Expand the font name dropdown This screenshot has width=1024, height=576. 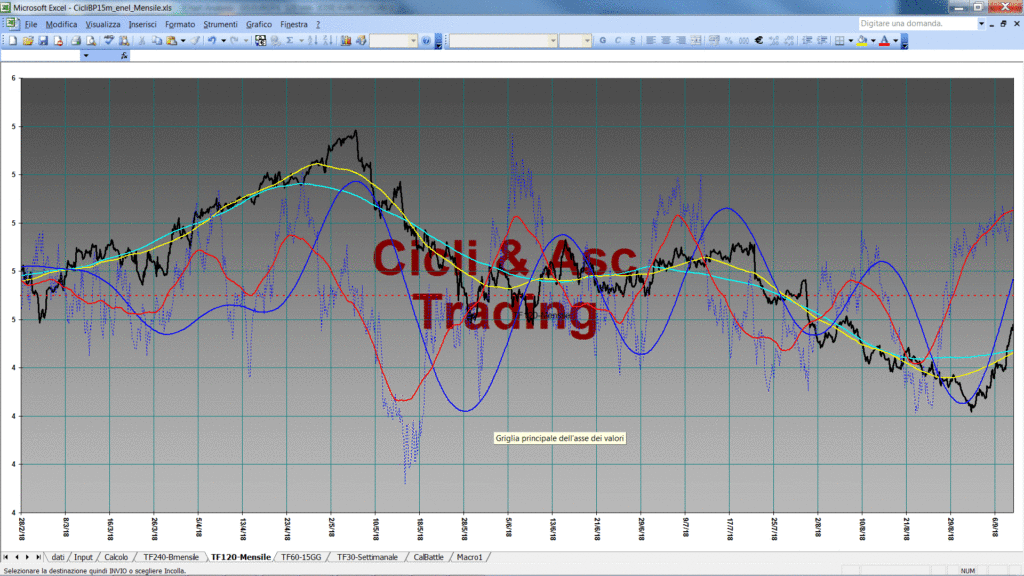click(x=552, y=40)
